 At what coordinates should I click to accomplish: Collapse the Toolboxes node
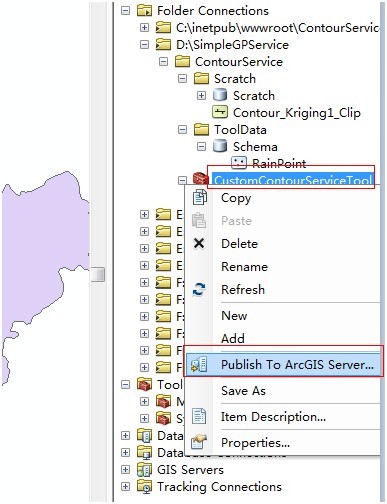coord(125,385)
